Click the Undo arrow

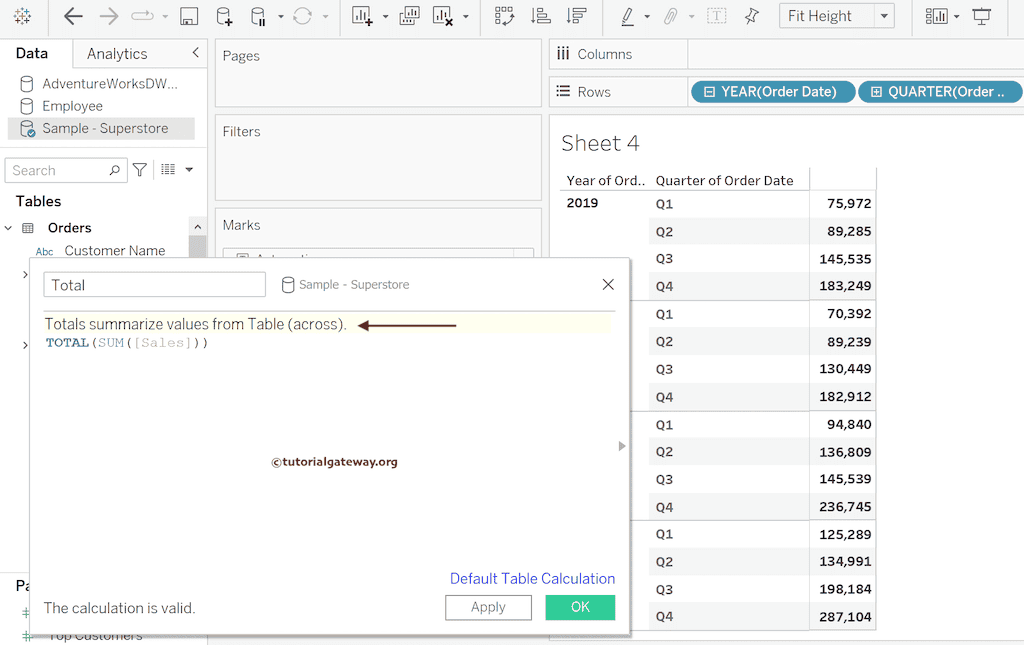click(73, 17)
